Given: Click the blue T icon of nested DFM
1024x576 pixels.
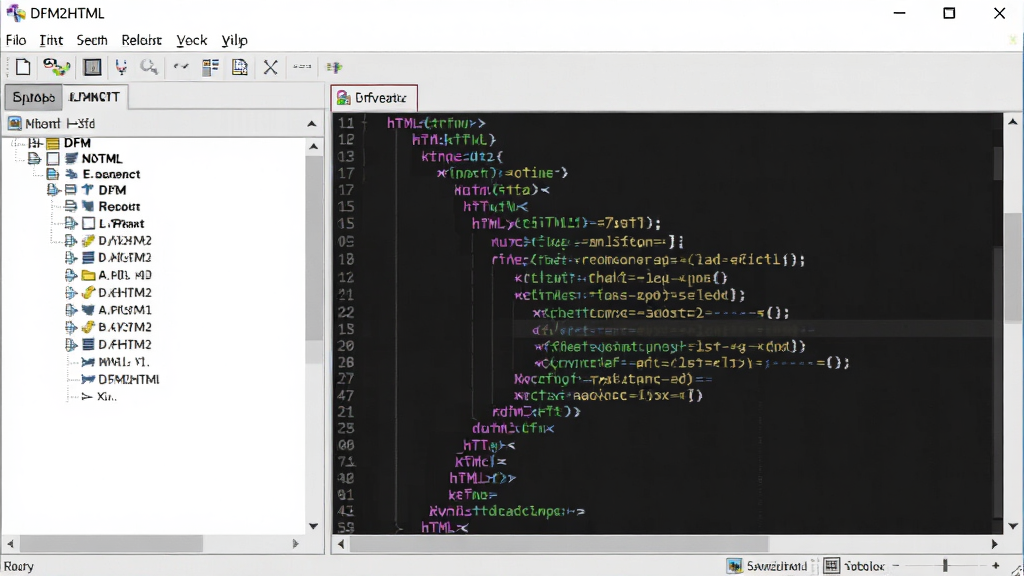Looking at the screenshot, I should [x=88, y=190].
